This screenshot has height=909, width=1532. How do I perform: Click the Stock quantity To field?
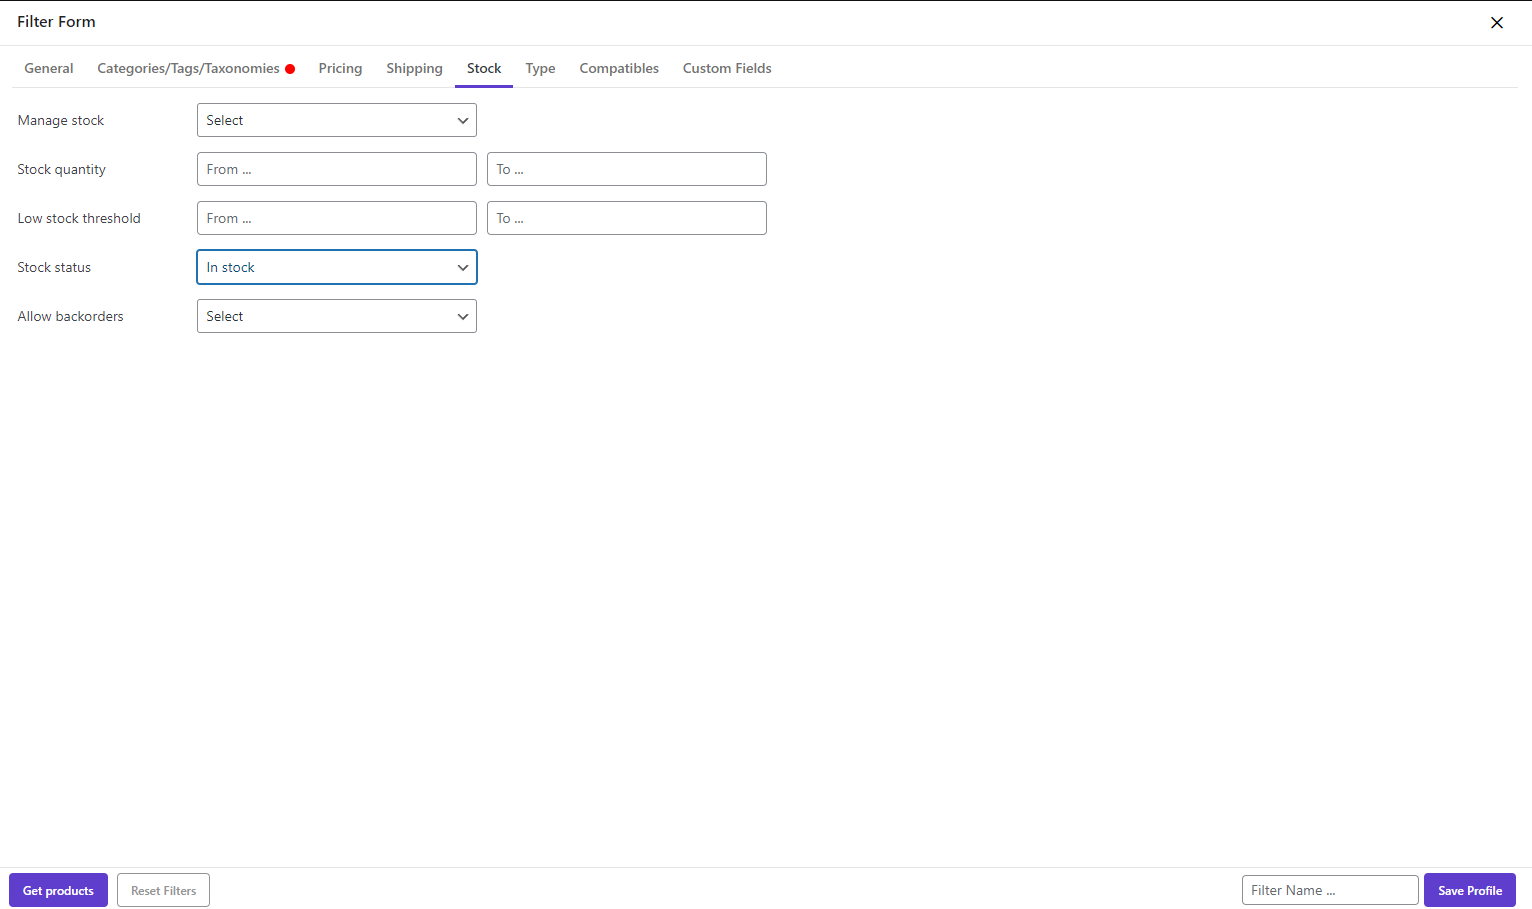[626, 169]
